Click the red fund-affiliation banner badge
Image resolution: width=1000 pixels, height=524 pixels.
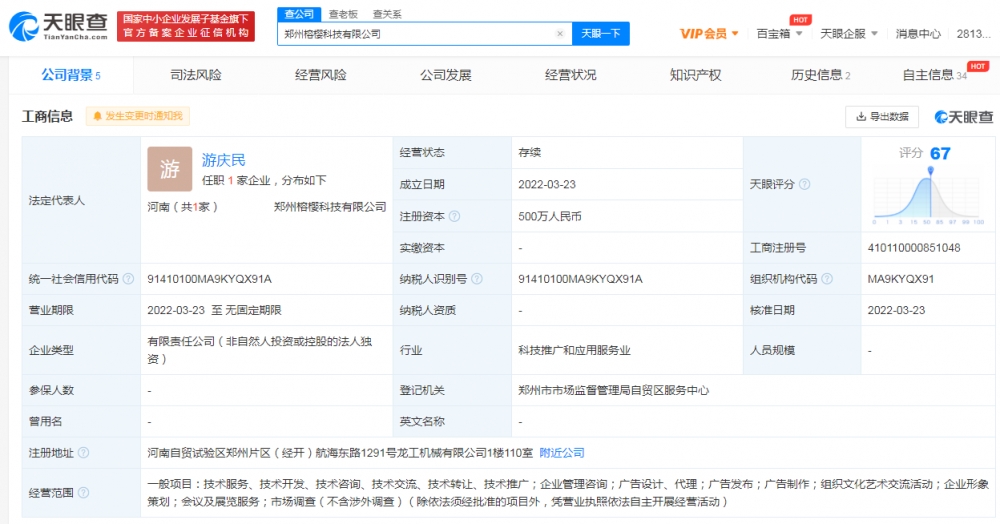pyautogui.click(x=186, y=26)
